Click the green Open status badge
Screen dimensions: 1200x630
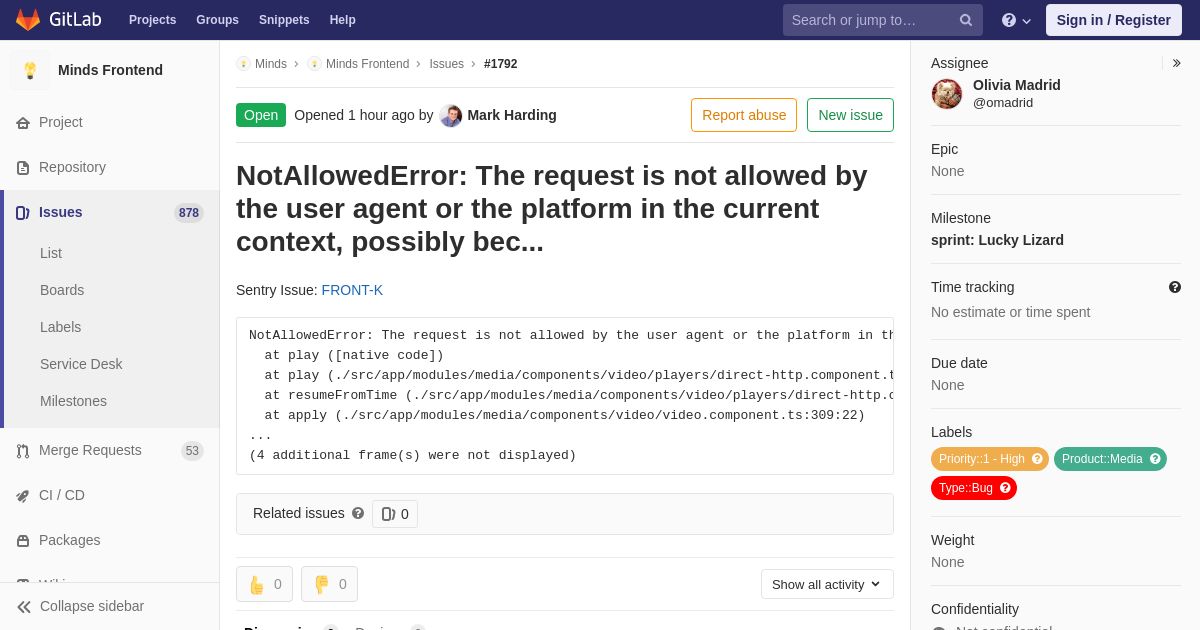click(261, 115)
